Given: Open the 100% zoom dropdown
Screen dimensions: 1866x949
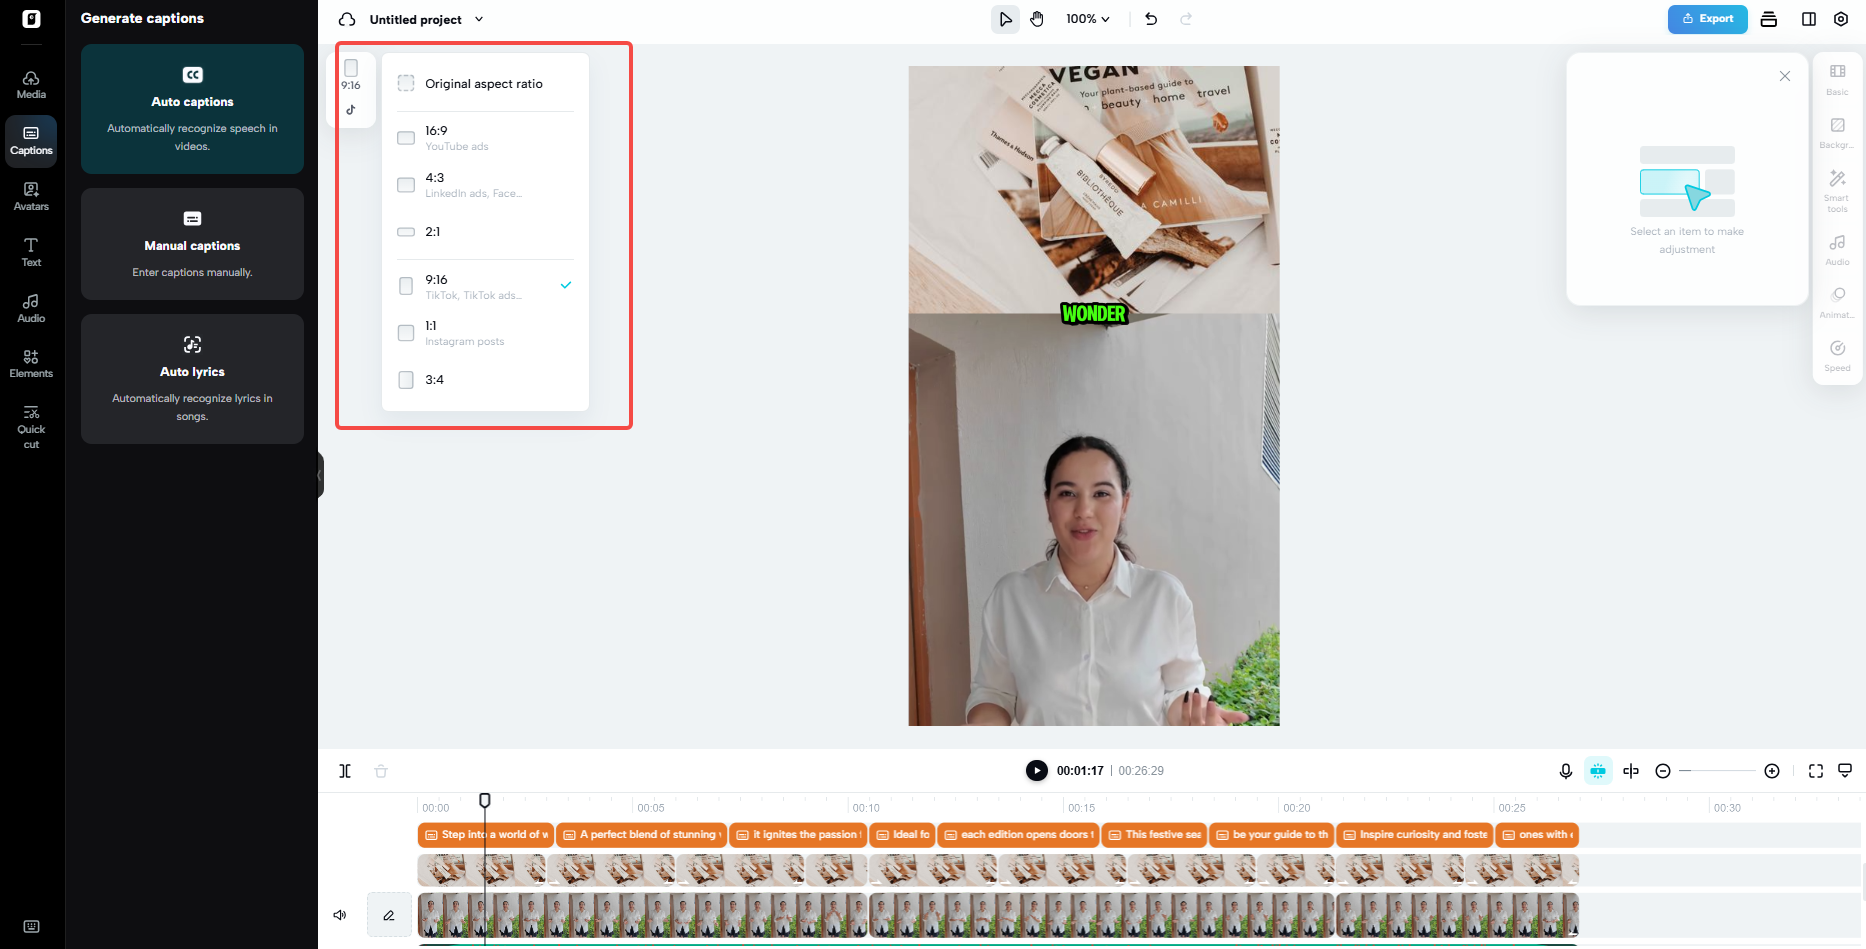Looking at the screenshot, I should coord(1086,18).
